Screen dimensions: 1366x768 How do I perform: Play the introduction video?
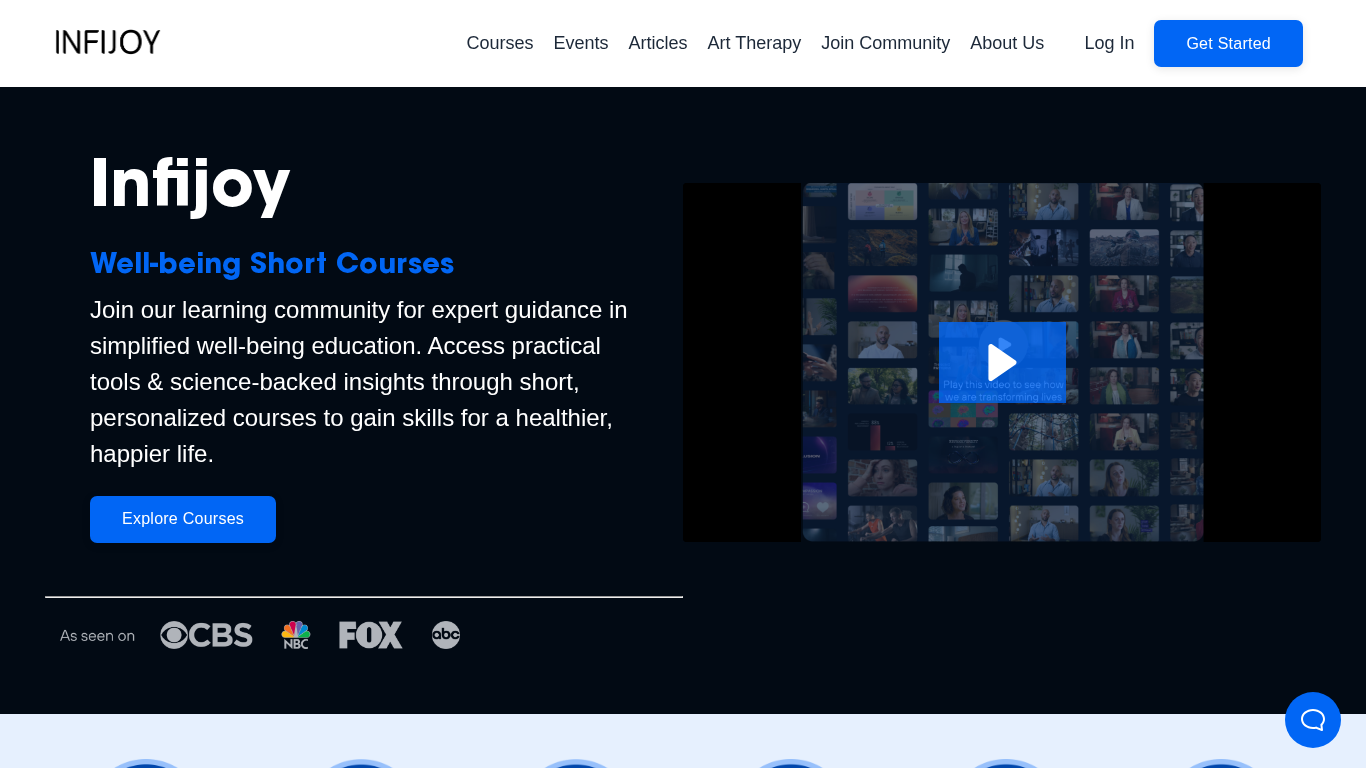tap(1002, 362)
